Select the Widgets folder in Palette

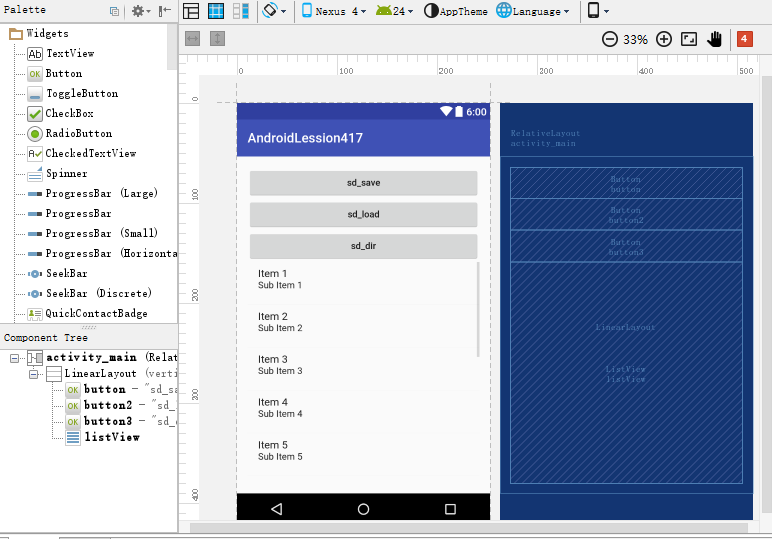coord(39,33)
